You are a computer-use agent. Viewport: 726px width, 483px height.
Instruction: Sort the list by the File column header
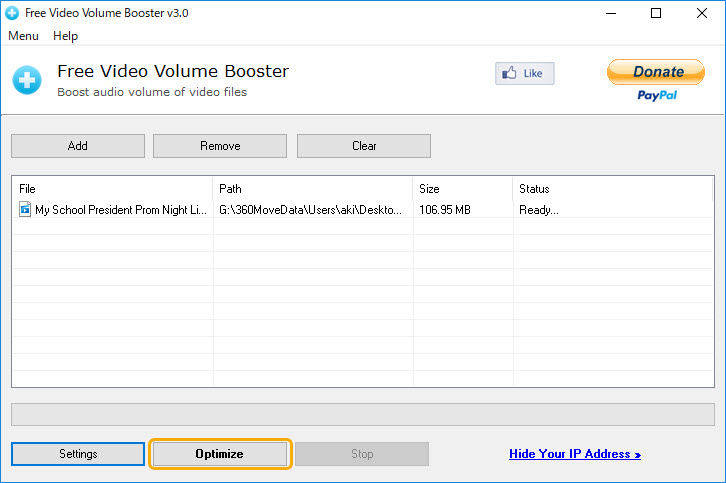tap(113, 188)
